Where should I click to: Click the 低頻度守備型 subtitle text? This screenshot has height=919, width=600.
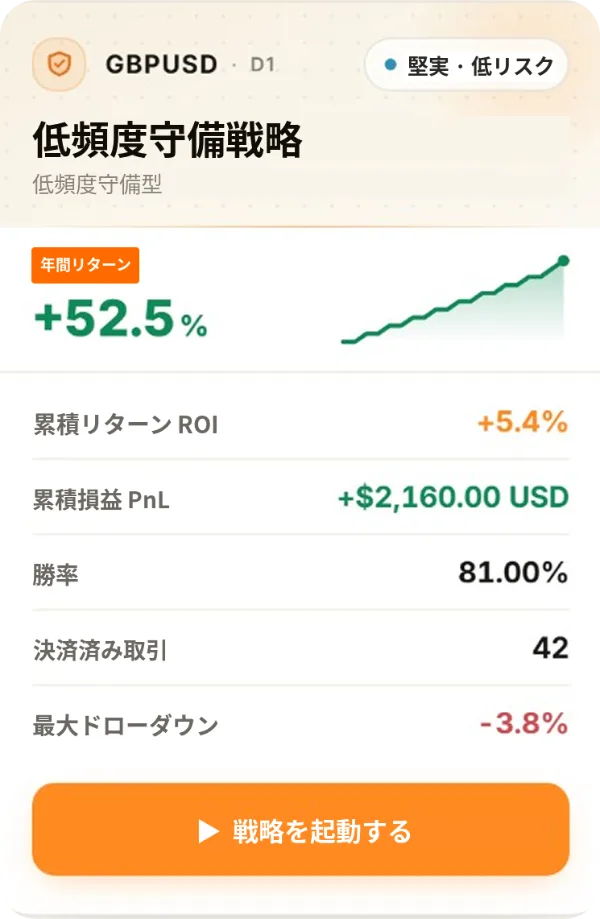[97, 184]
